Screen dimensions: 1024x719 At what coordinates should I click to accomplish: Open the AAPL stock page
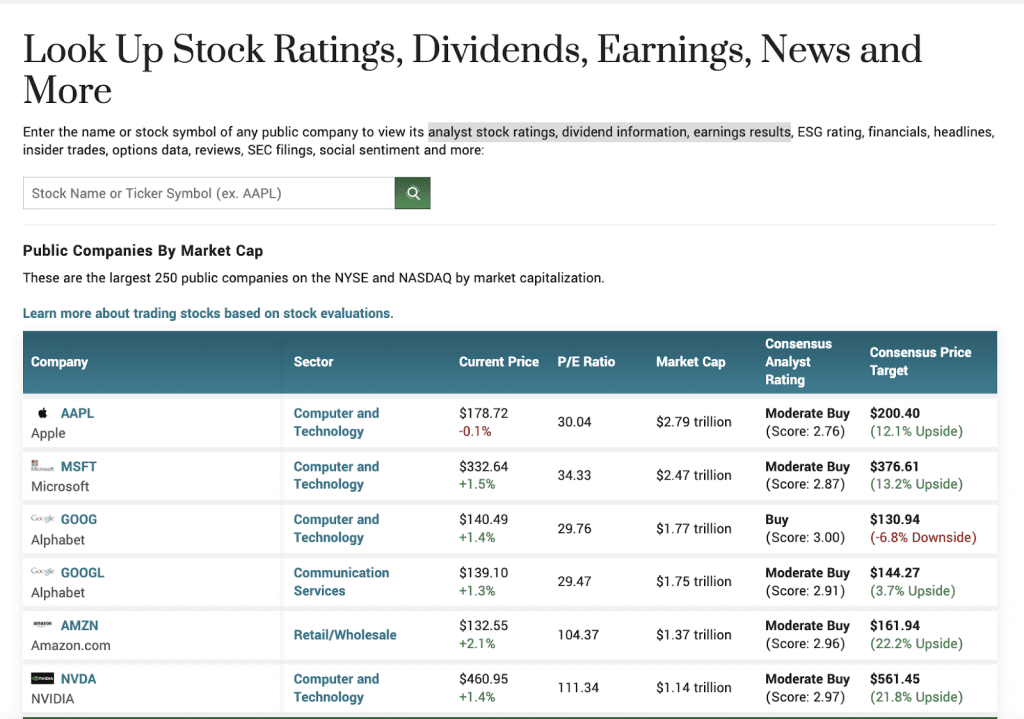[77, 412]
